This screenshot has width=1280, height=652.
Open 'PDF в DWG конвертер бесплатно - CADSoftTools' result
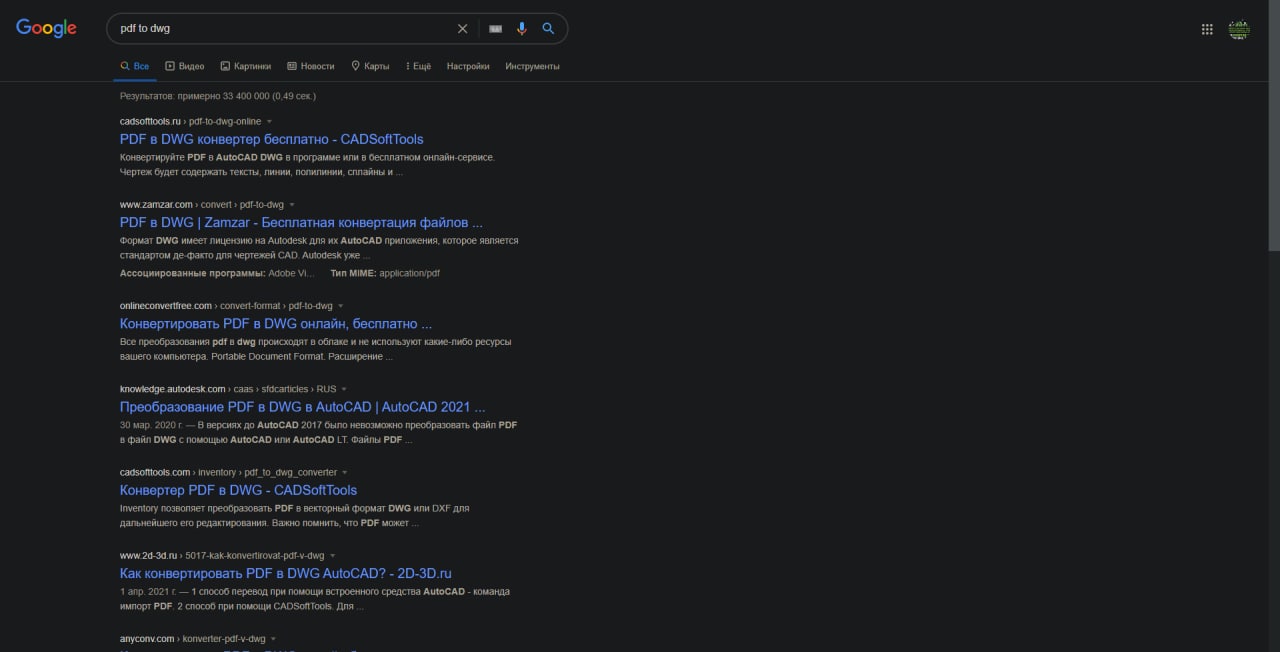pos(272,139)
